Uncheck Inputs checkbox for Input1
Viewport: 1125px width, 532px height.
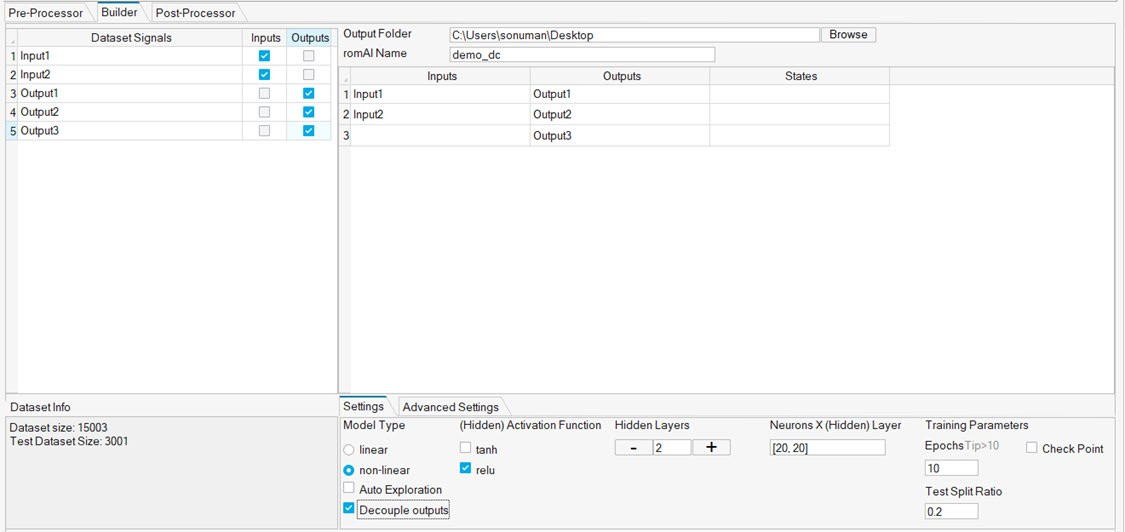(x=264, y=56)
